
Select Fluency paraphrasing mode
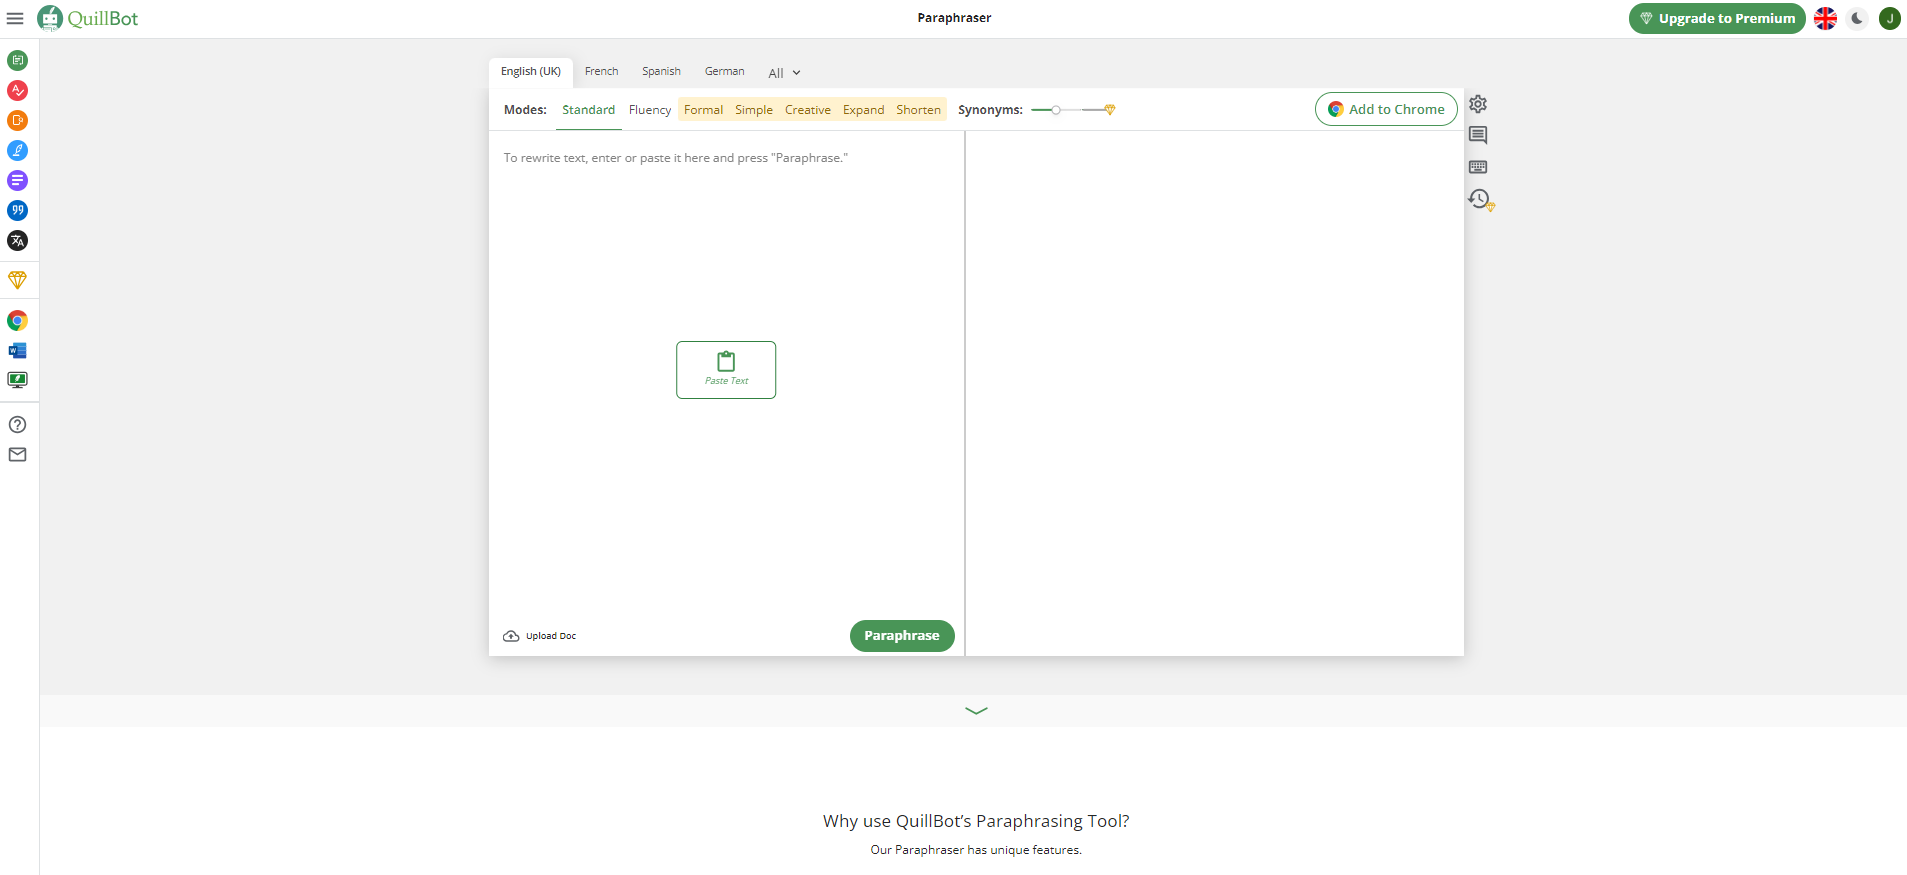[x=650, y=110]
